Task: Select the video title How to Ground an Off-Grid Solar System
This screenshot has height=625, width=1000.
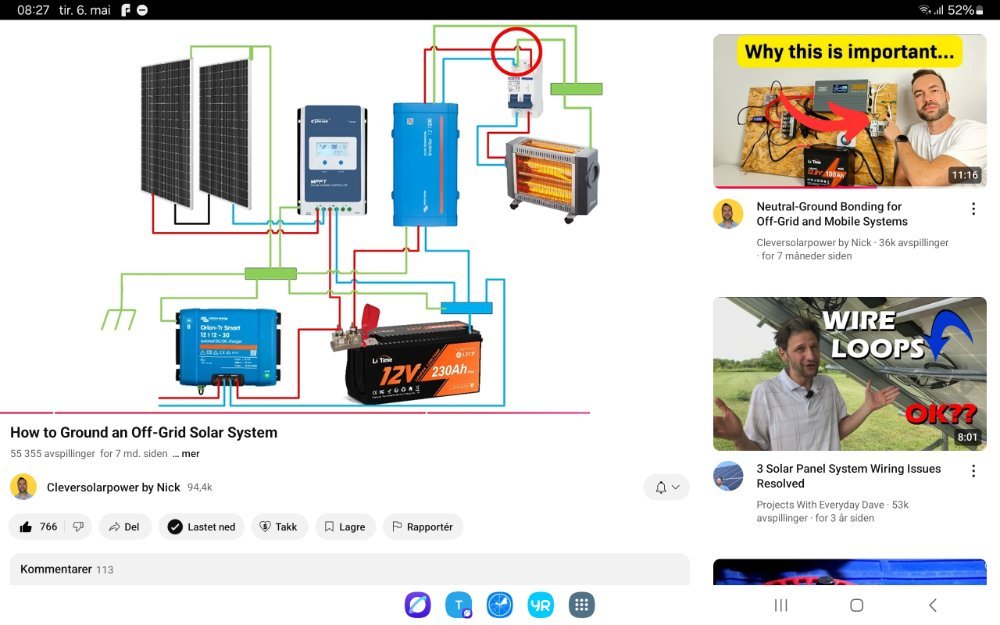Action: point(144,432)
